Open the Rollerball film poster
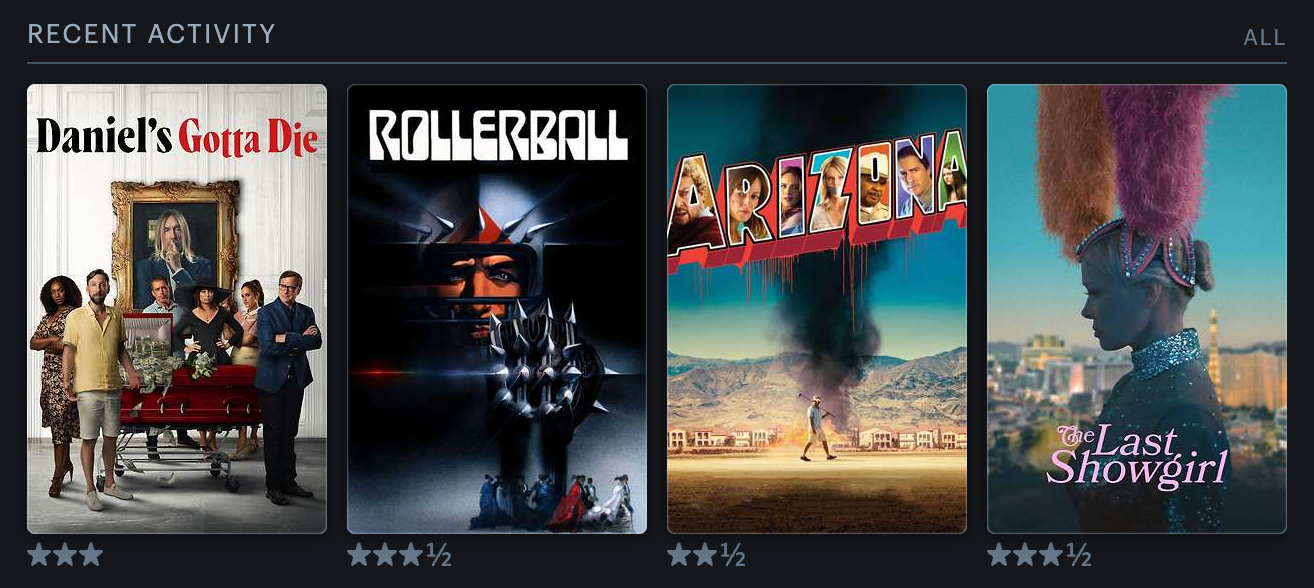1314x588 pixels. [497, 309]
